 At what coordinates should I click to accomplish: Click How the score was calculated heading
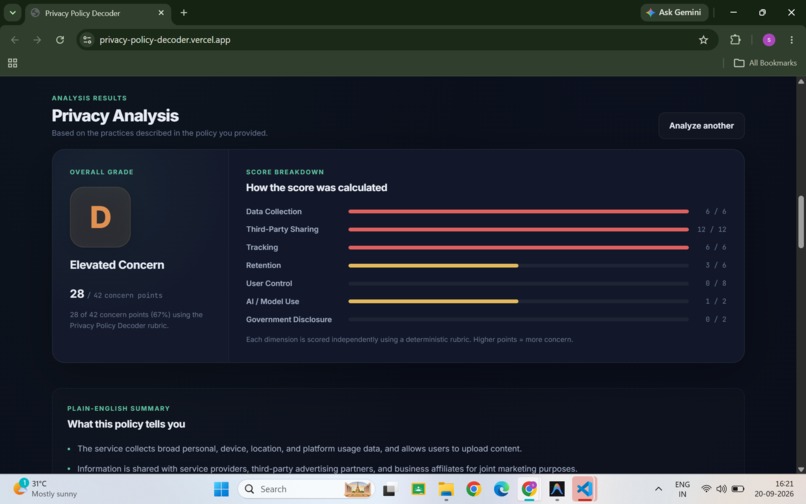point(316,188)
